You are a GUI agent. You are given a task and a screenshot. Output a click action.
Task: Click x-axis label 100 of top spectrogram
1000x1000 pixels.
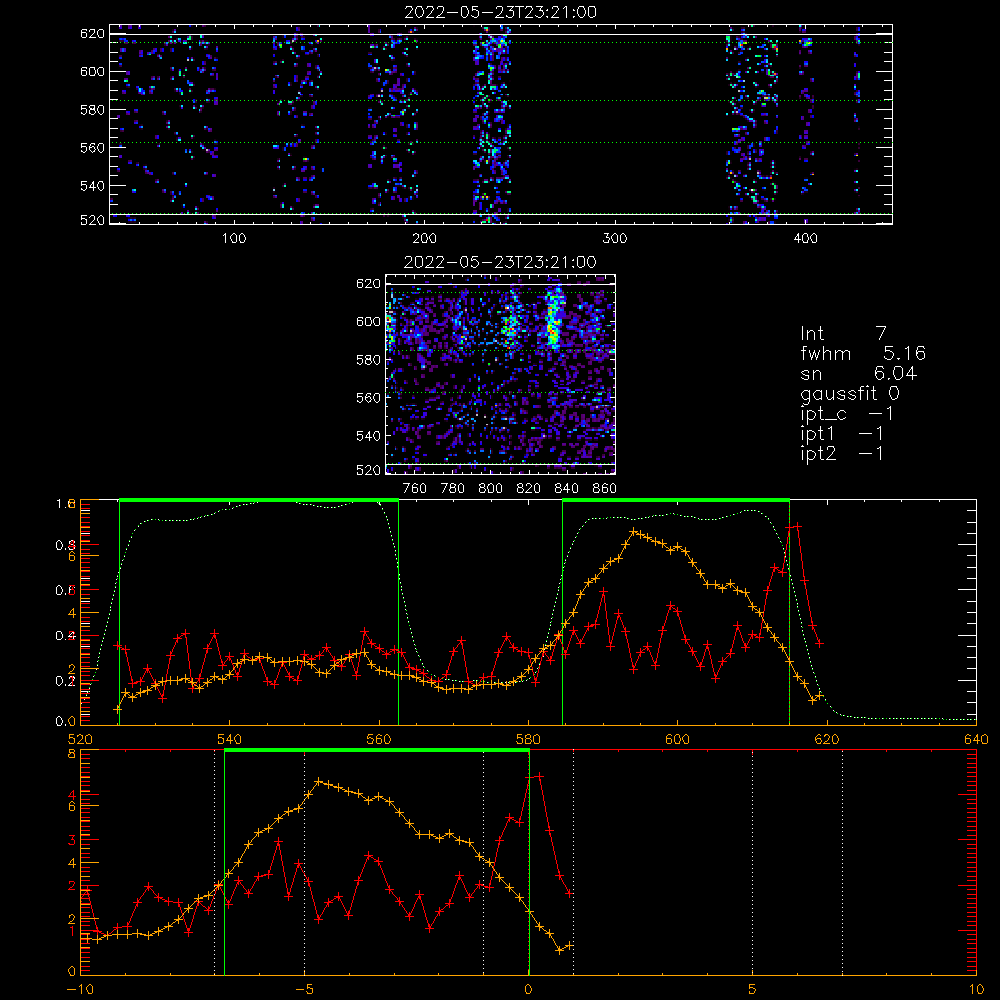pos(234,239)
